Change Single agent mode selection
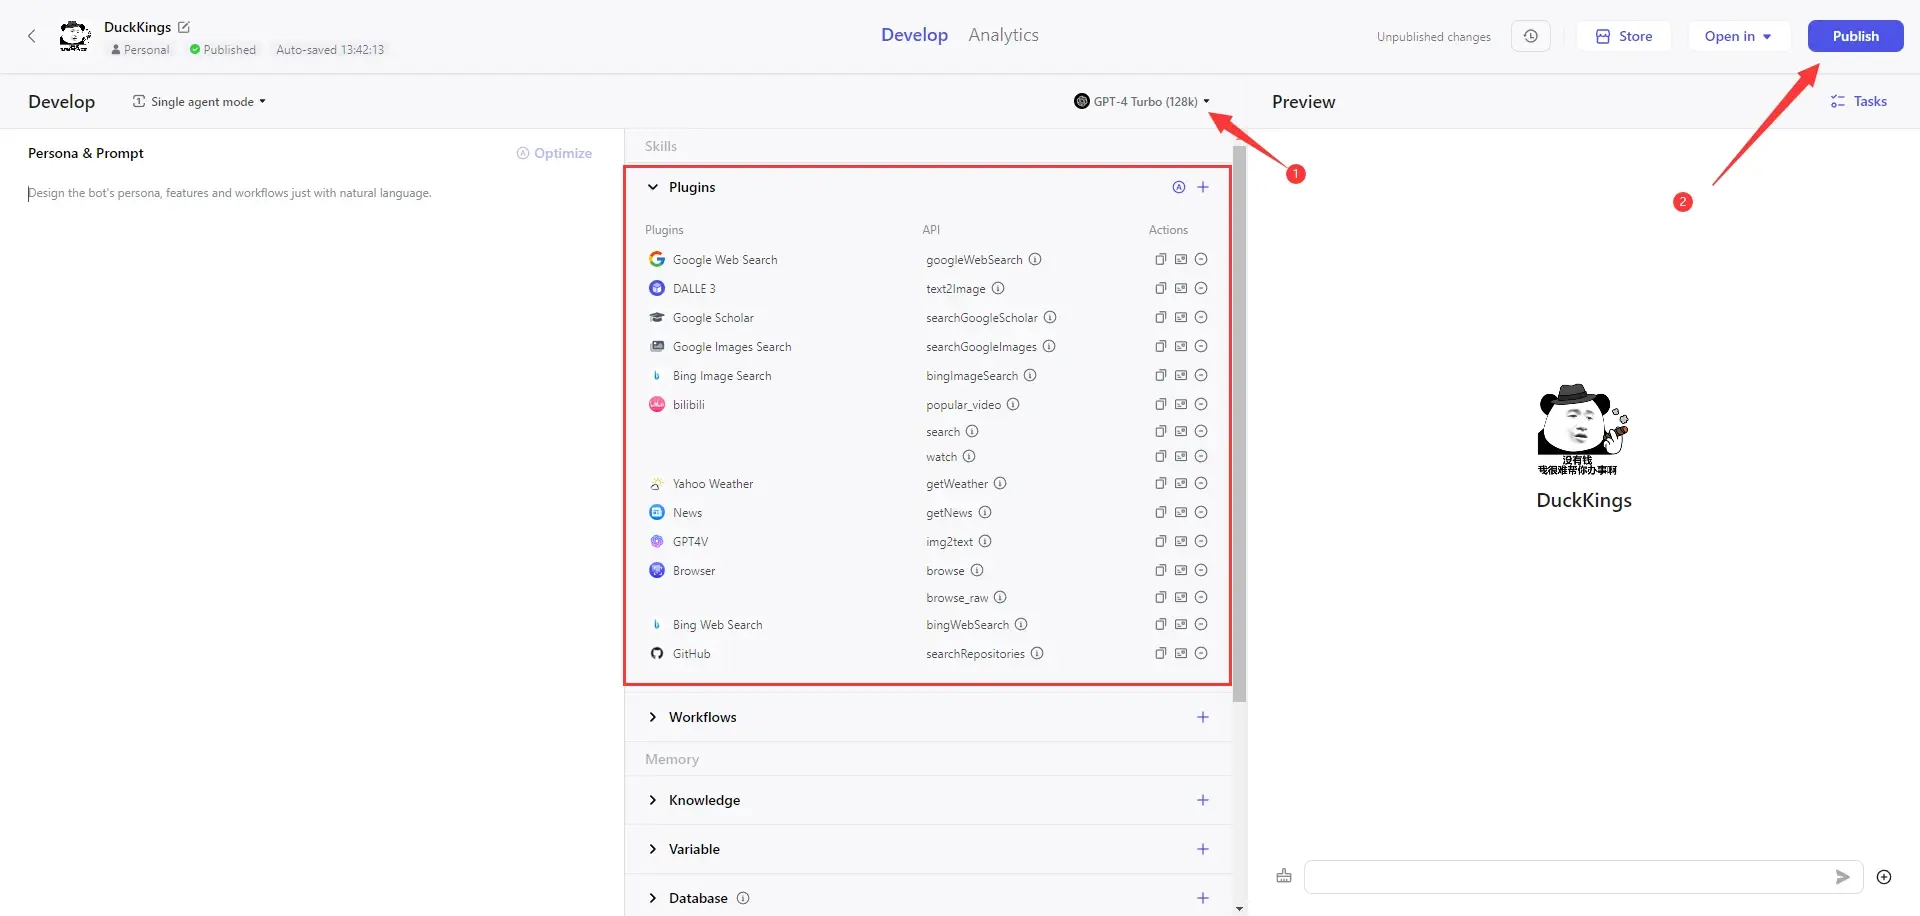 pos(199,102)
